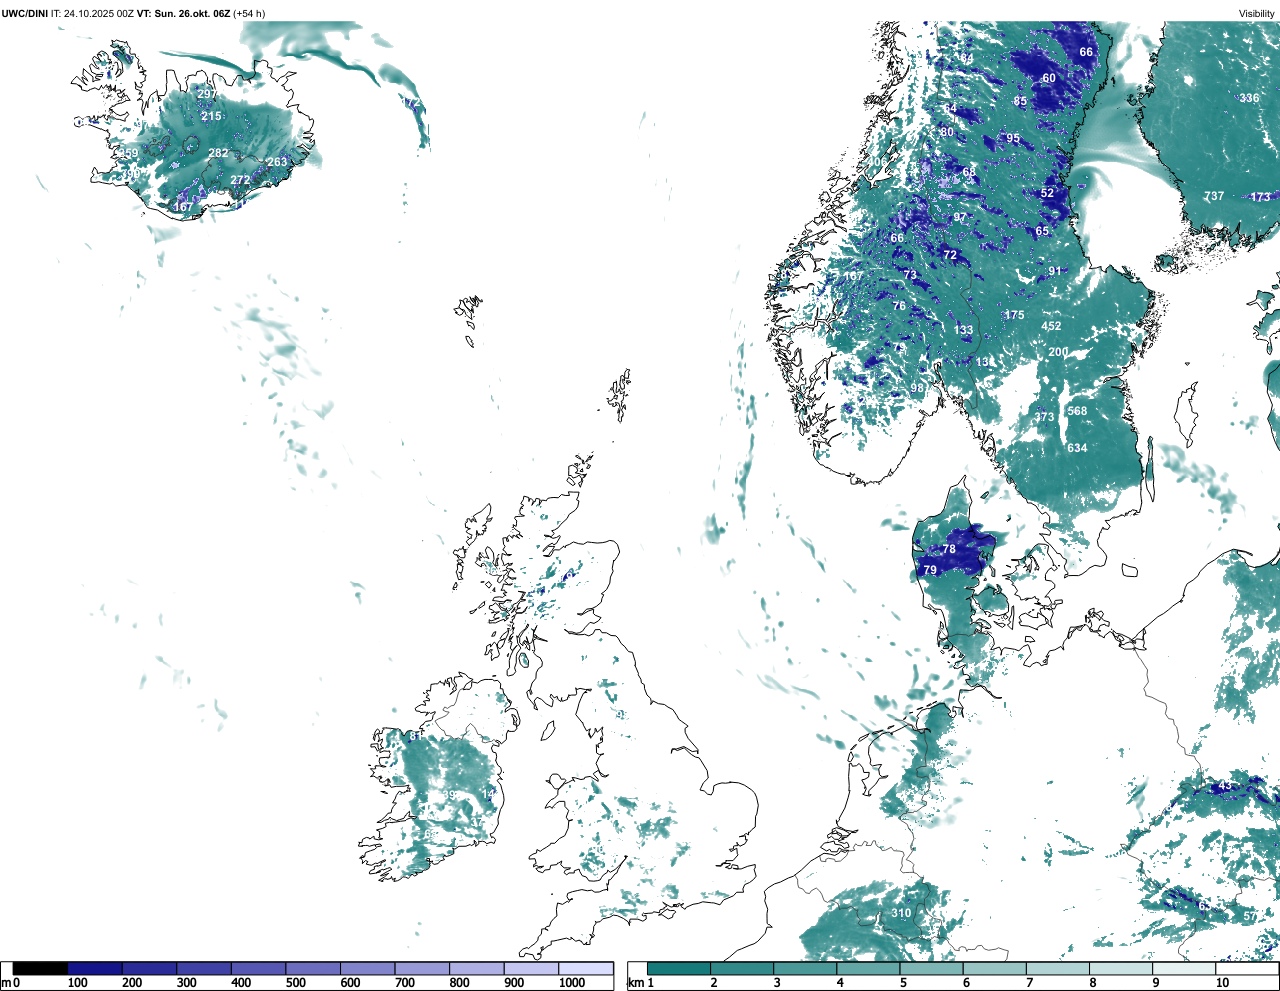The height and width of the screenshot is (991, 1280).
Task: Click the legend segment between 500 and 600 m
Action: [x=313, y=969]
